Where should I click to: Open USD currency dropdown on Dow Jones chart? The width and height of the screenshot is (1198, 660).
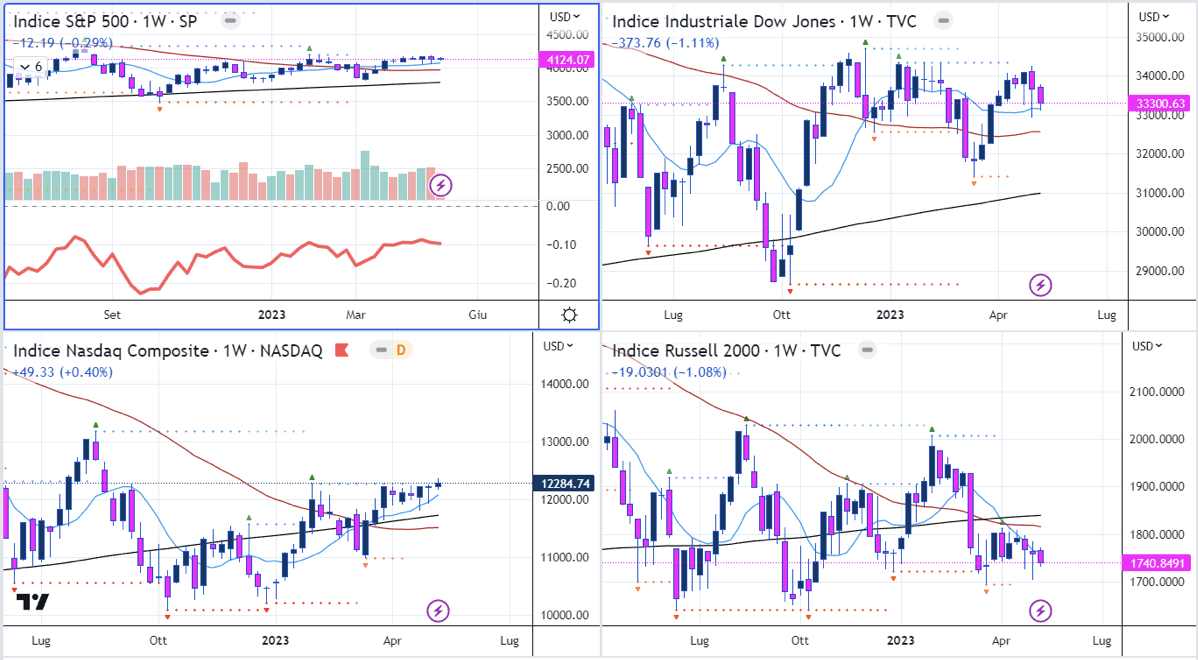(x=1155, y=16)
